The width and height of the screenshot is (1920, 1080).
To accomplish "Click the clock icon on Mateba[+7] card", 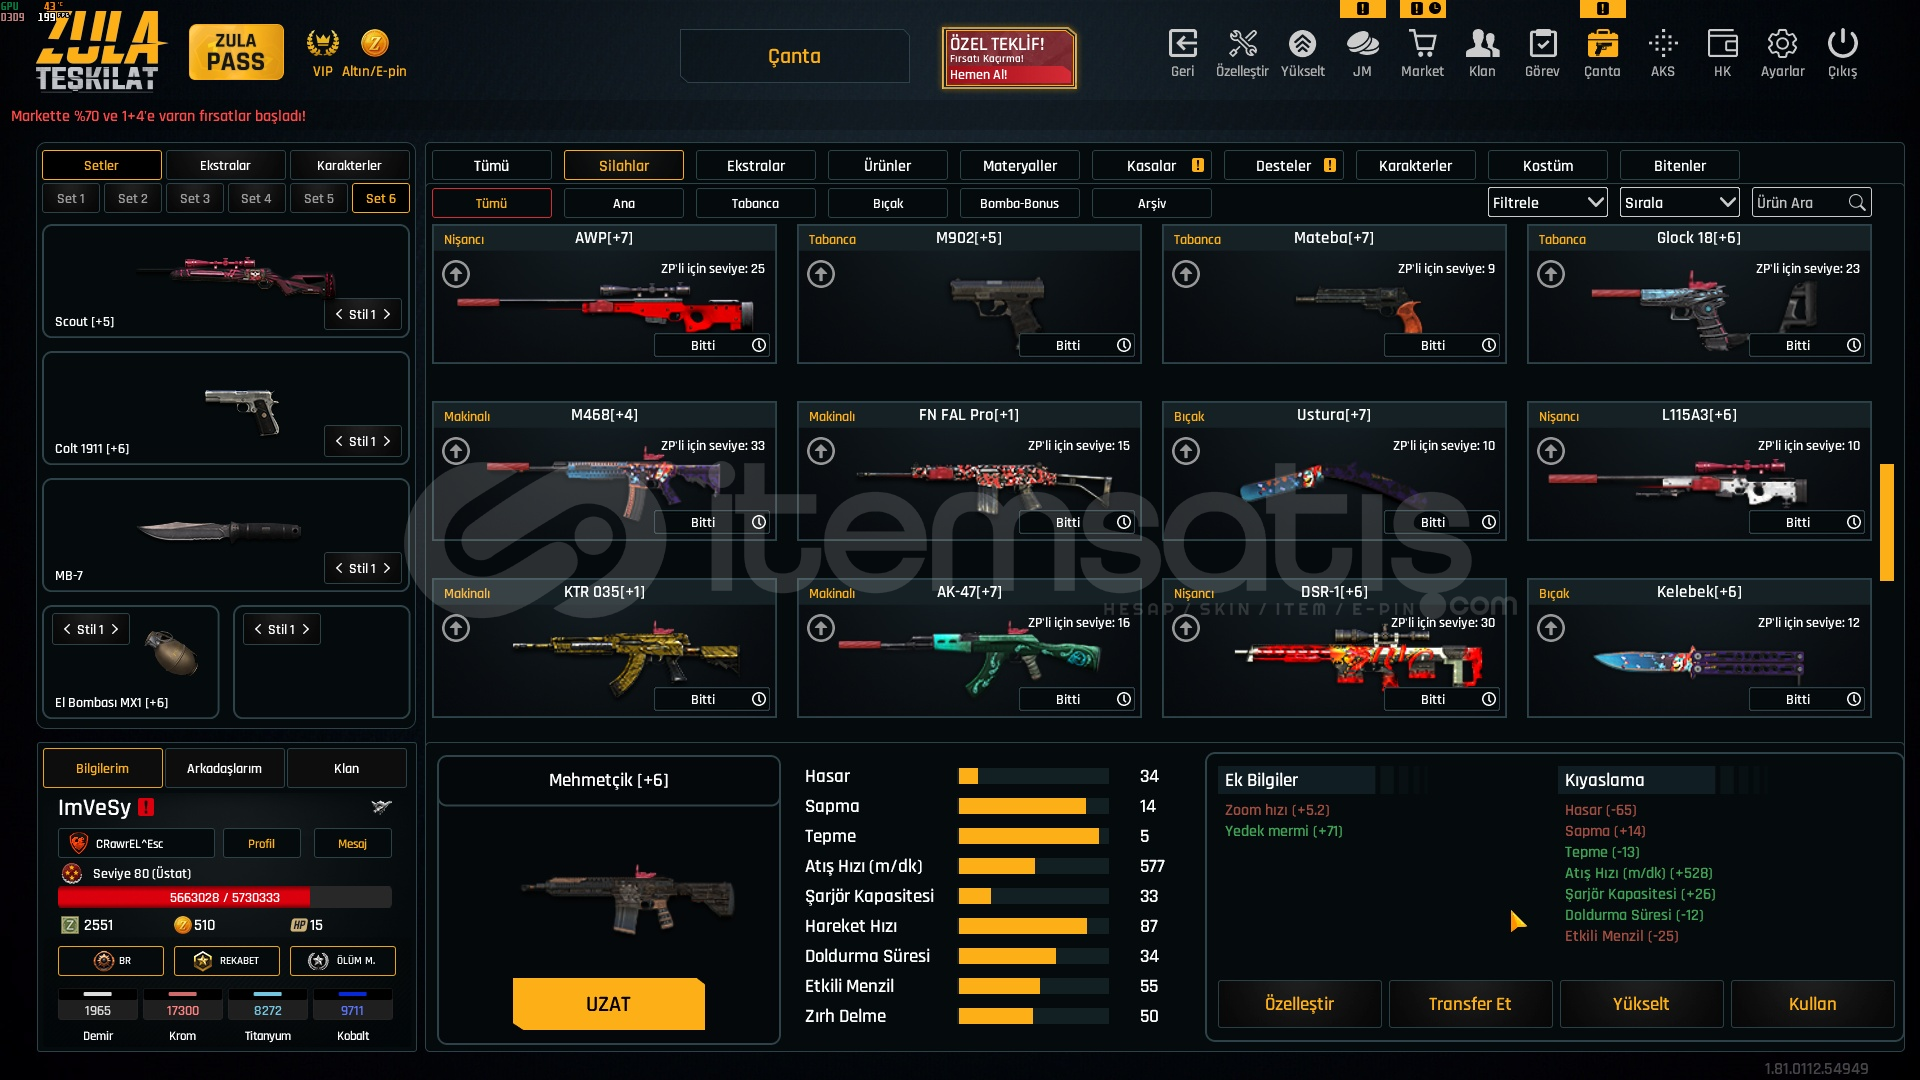I will coord(1489,345).
